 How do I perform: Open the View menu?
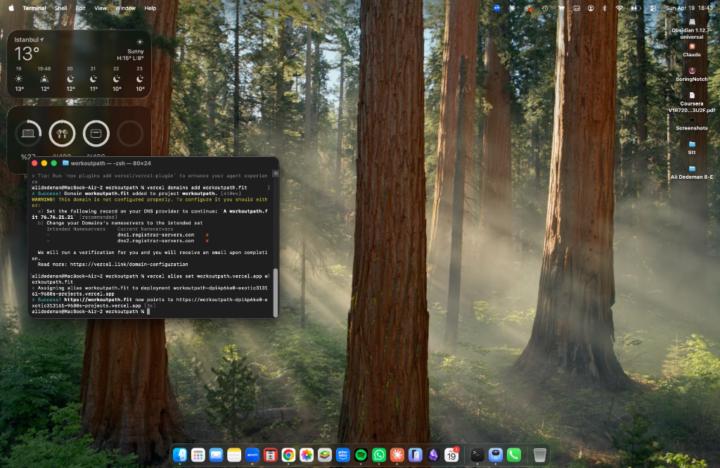[x=100, y=8]
